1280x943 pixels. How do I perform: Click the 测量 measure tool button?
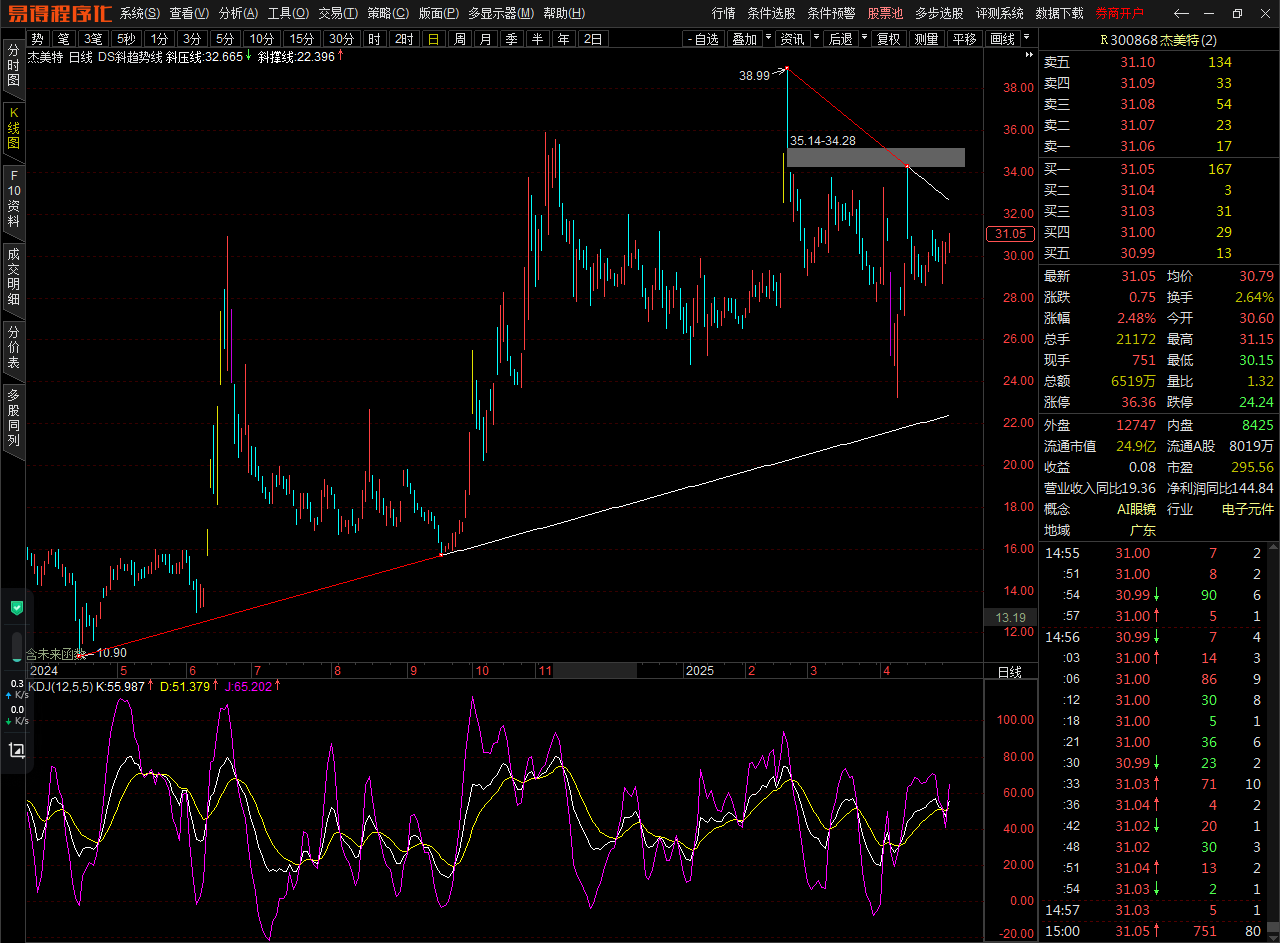click(926, 39)
